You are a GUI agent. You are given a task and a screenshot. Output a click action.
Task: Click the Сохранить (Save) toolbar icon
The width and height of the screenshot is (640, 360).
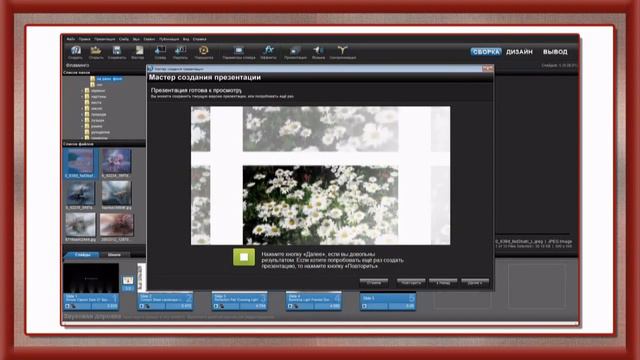click(x=117, y=52)
